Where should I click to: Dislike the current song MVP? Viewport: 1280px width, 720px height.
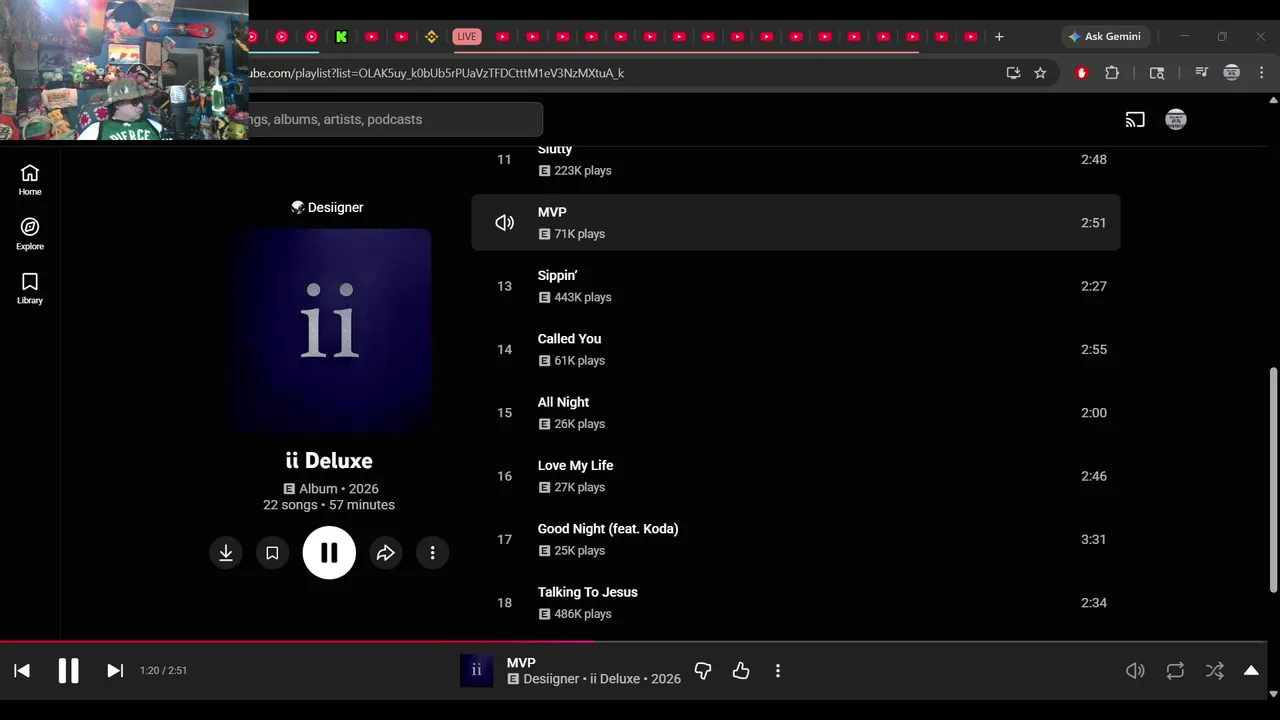point(703,671)
